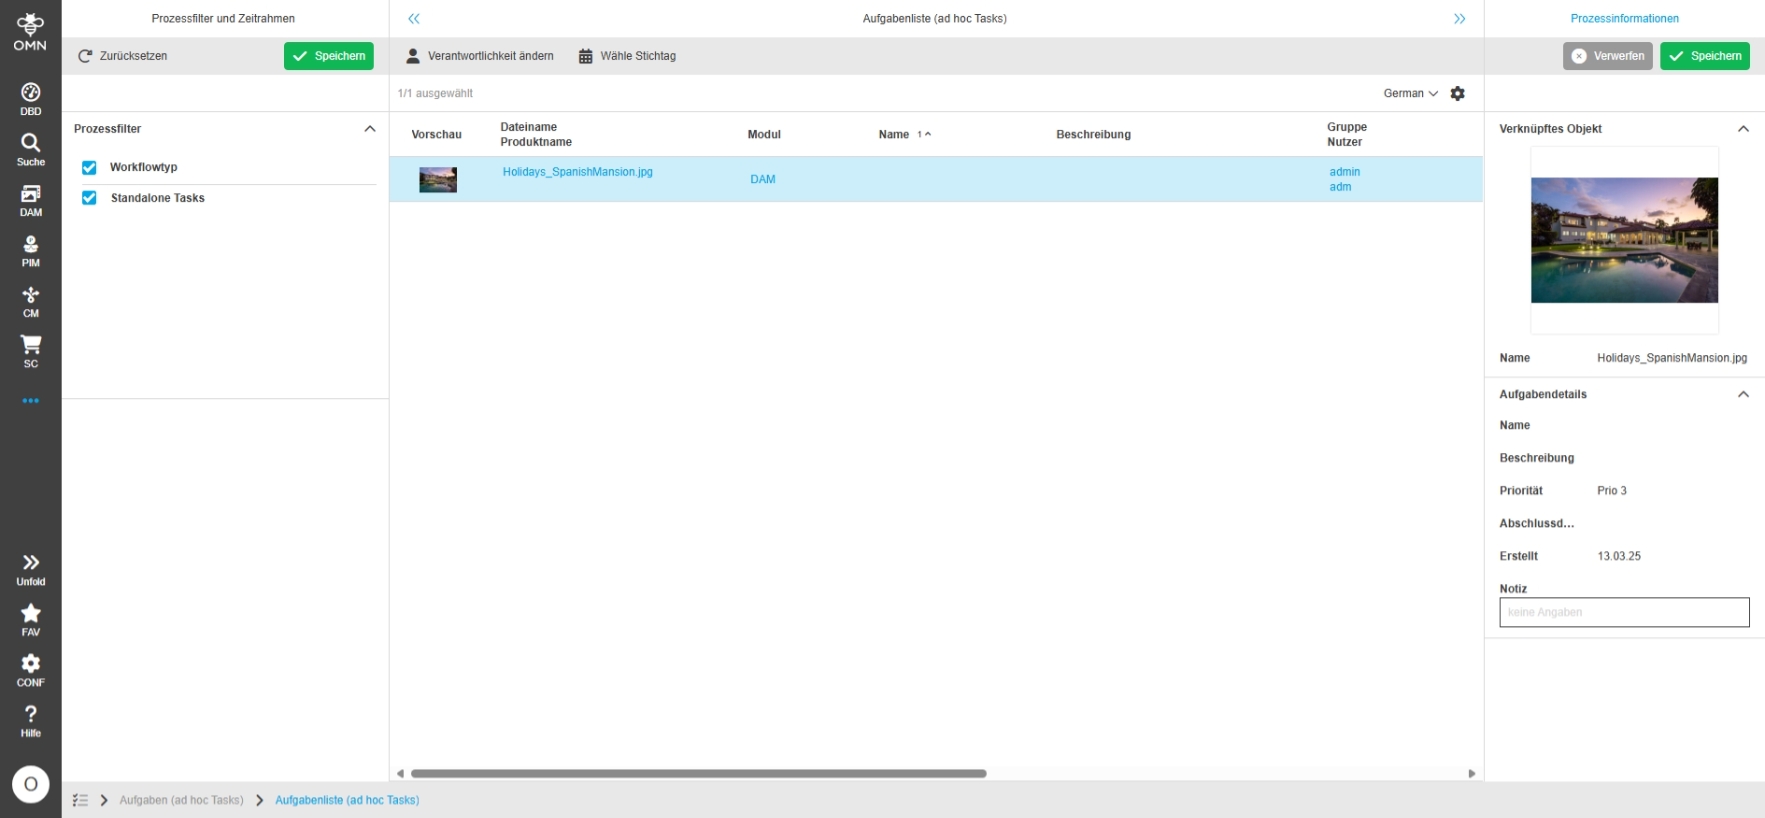Open FAV favorites star icon
This screenshot has width=1765, height=818.
[x=30, y=619]
